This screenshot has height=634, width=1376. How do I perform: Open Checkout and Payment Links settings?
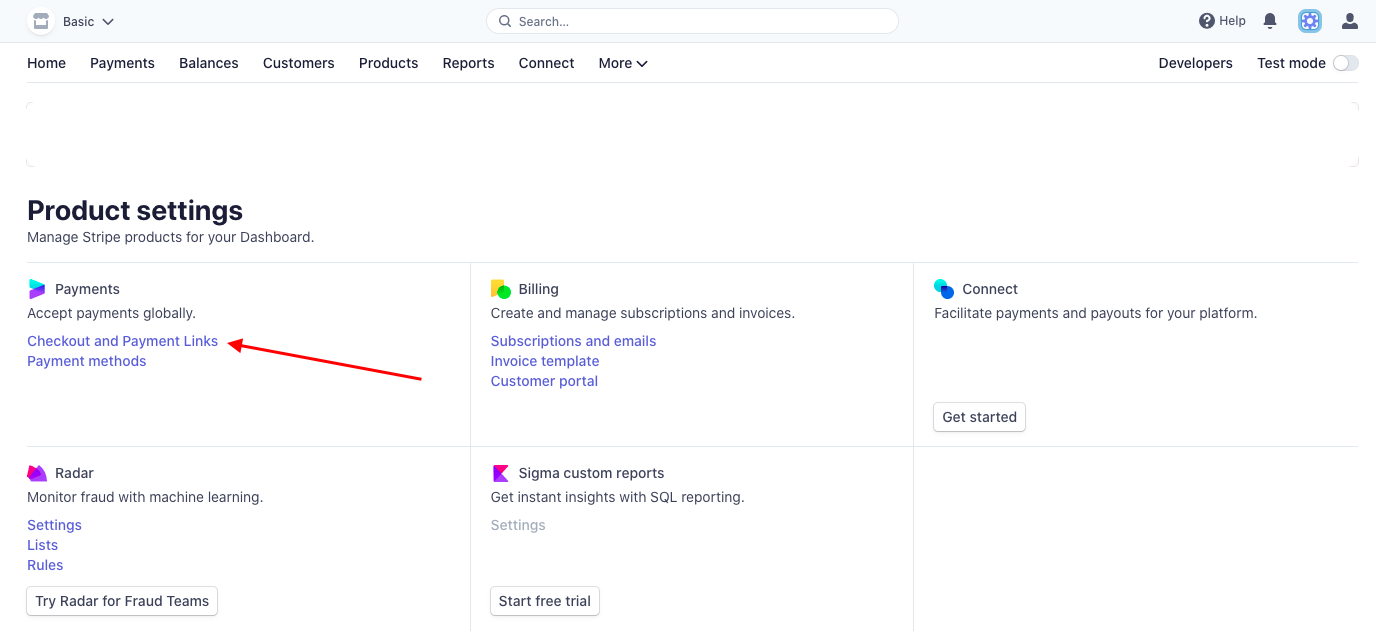pos(122,341)
